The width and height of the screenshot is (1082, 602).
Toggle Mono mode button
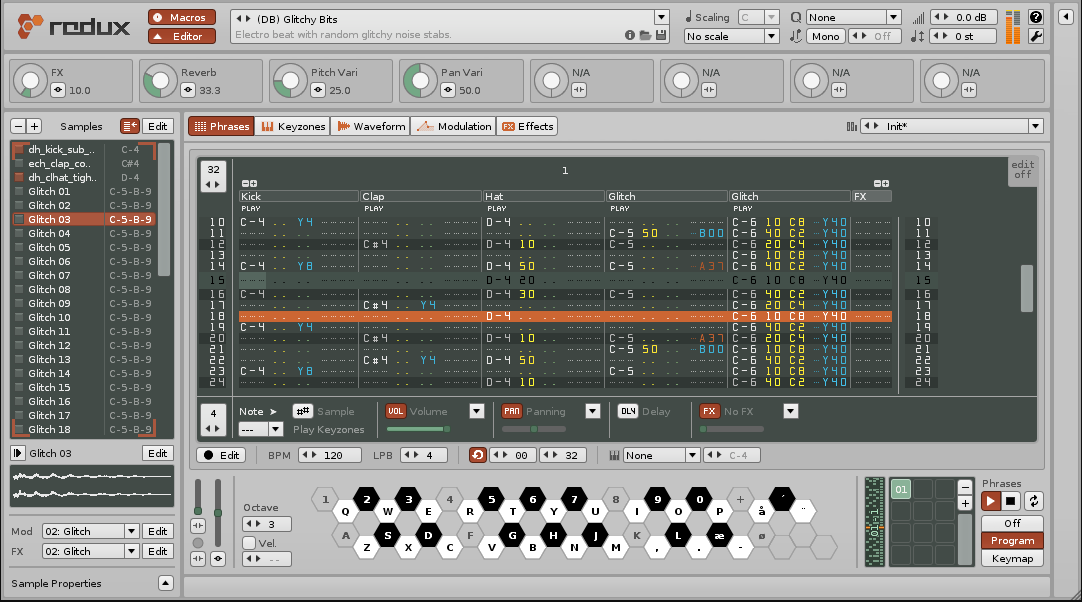(826, 37)
